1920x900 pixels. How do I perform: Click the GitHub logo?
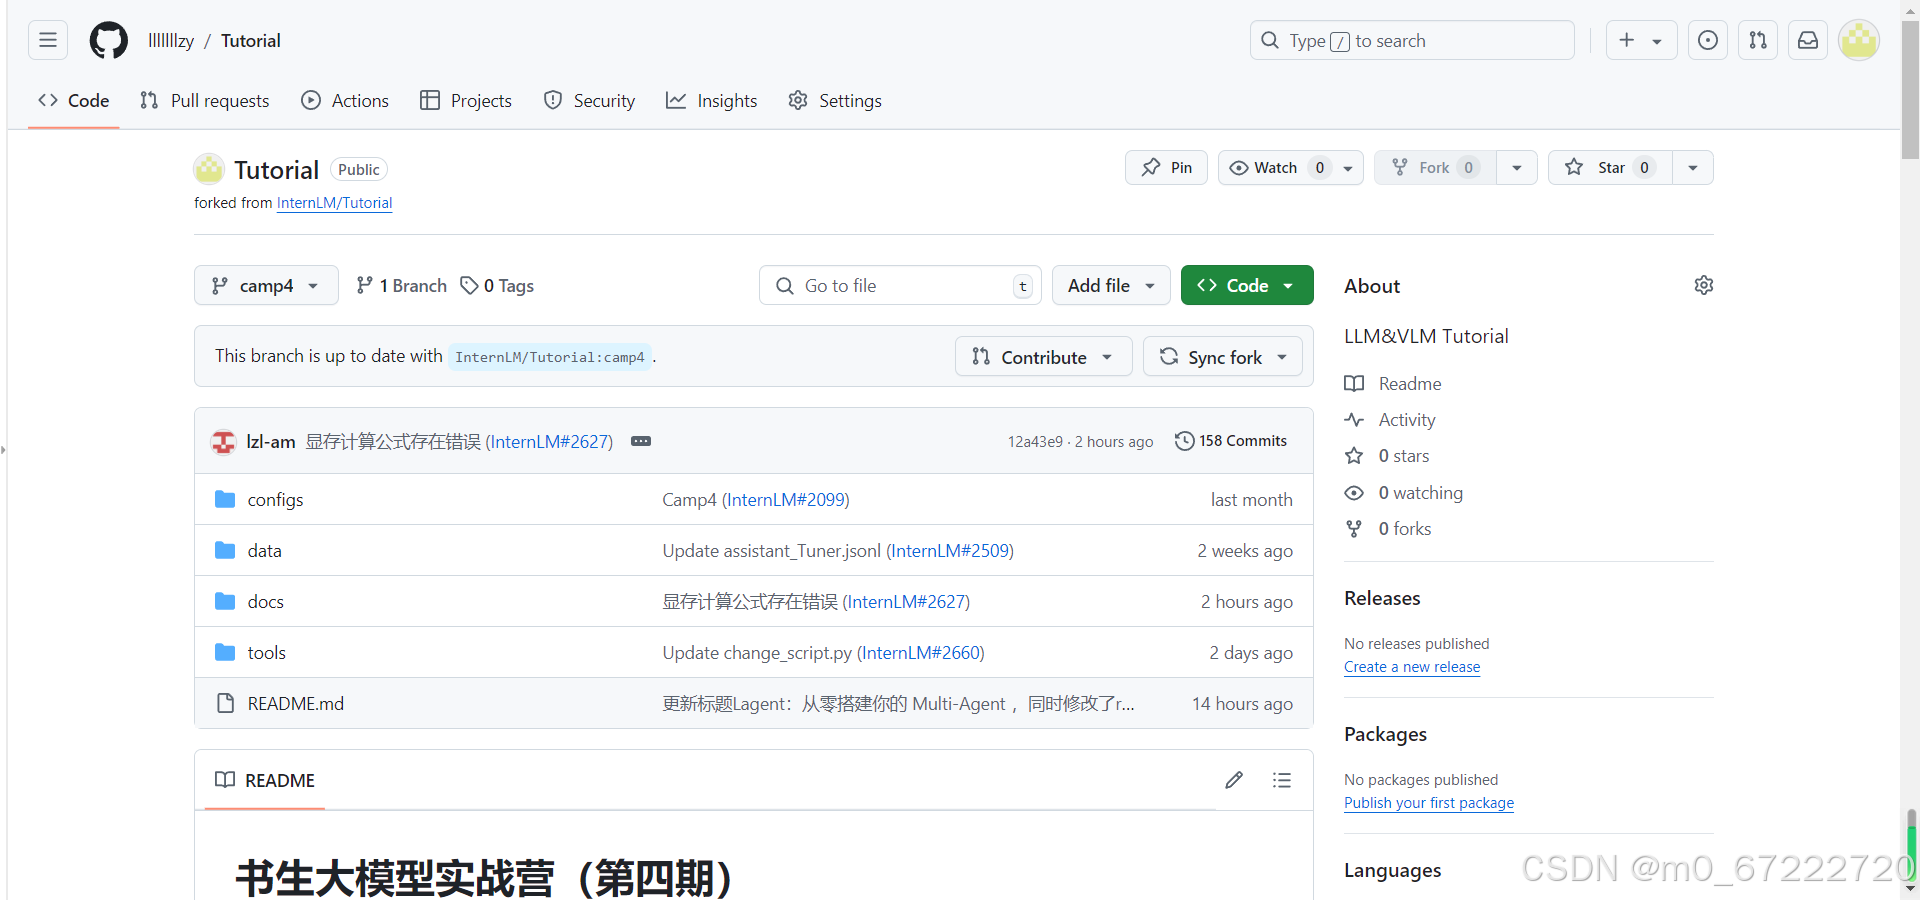107,40
